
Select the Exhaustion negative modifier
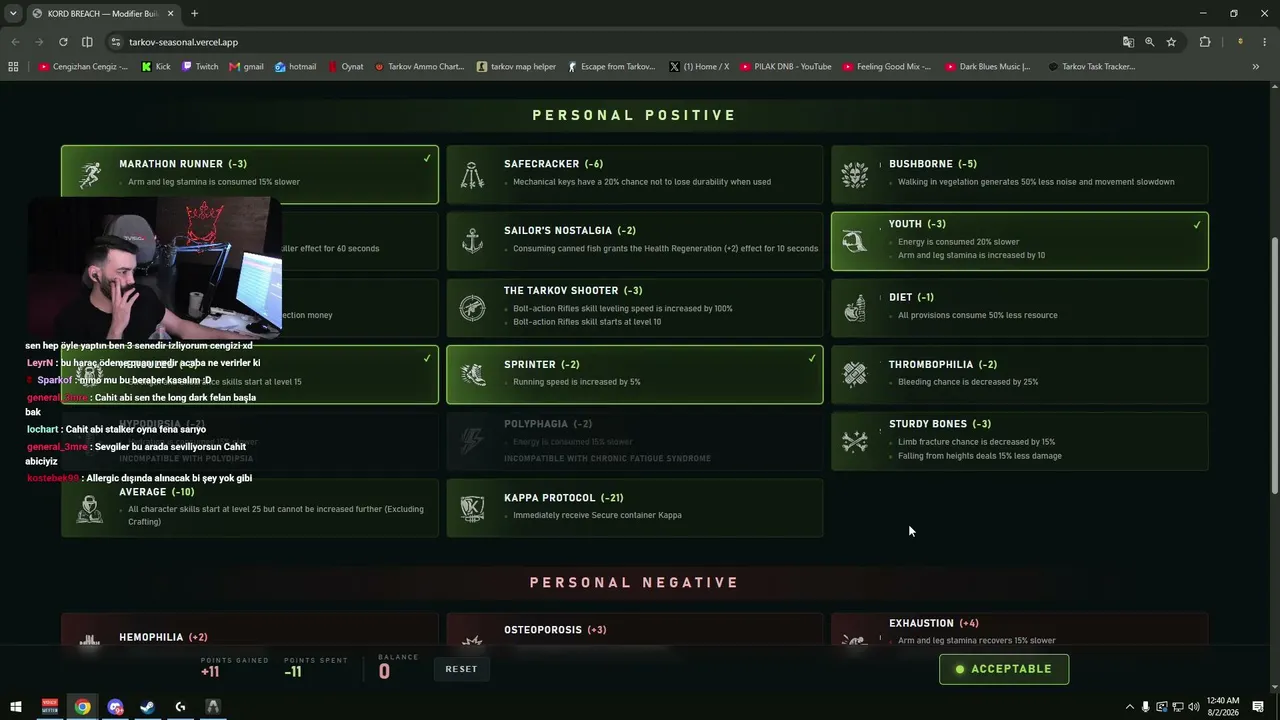pos(1020,629)
